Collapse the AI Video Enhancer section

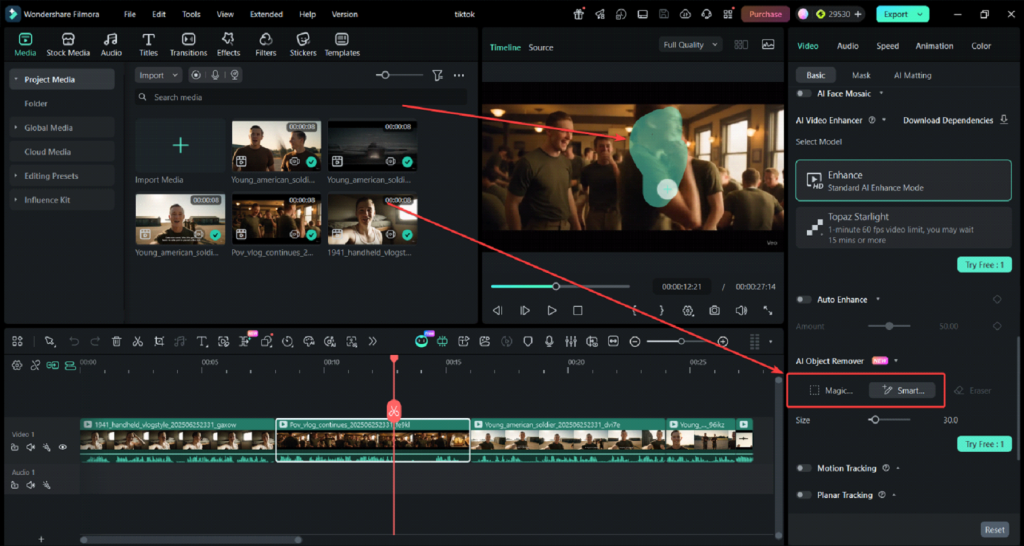[884, 120]
